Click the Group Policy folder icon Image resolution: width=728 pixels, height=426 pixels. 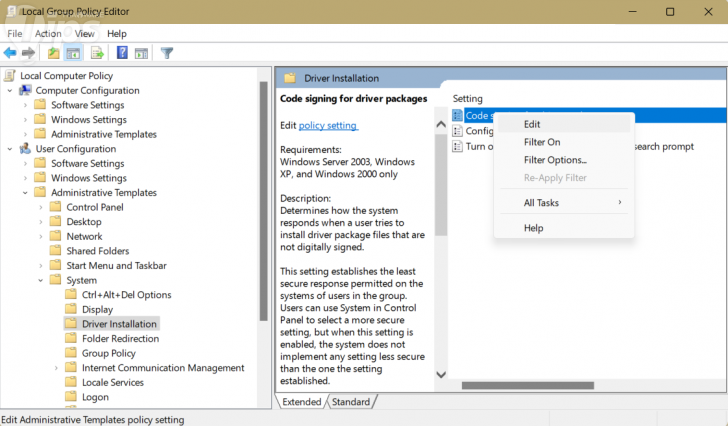(71, 353)
